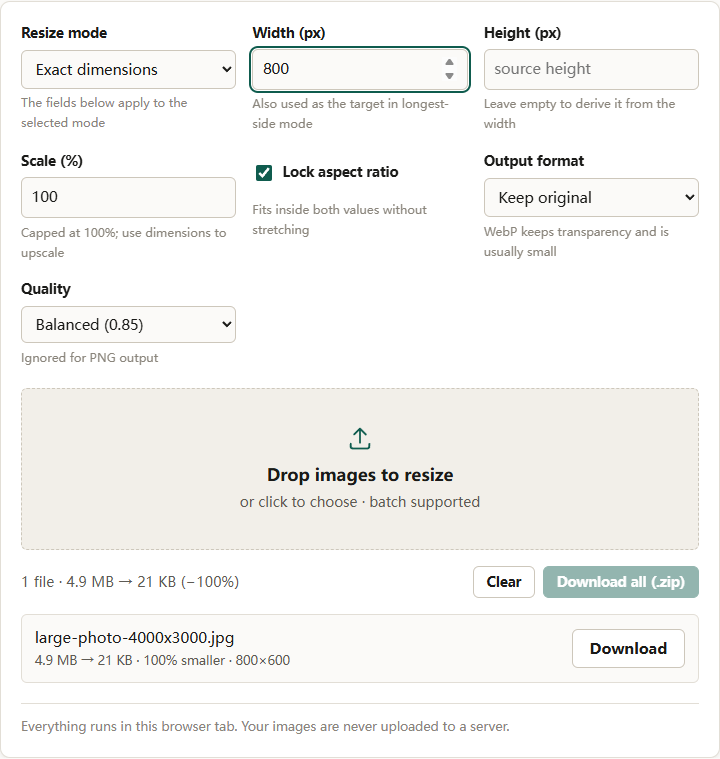Click the 'Quality' label

46,289
